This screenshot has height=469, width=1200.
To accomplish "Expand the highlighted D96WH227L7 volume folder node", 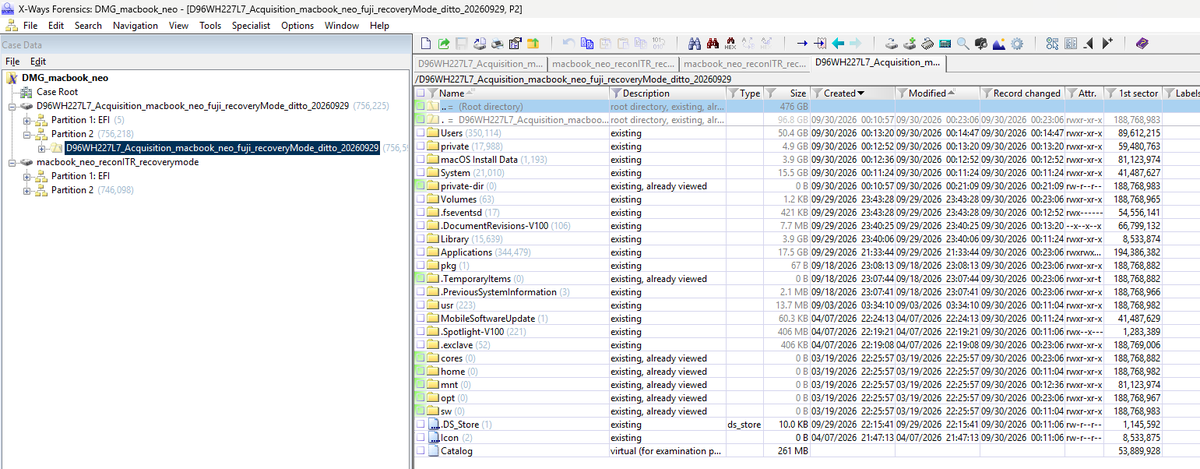I will [43, 148].
